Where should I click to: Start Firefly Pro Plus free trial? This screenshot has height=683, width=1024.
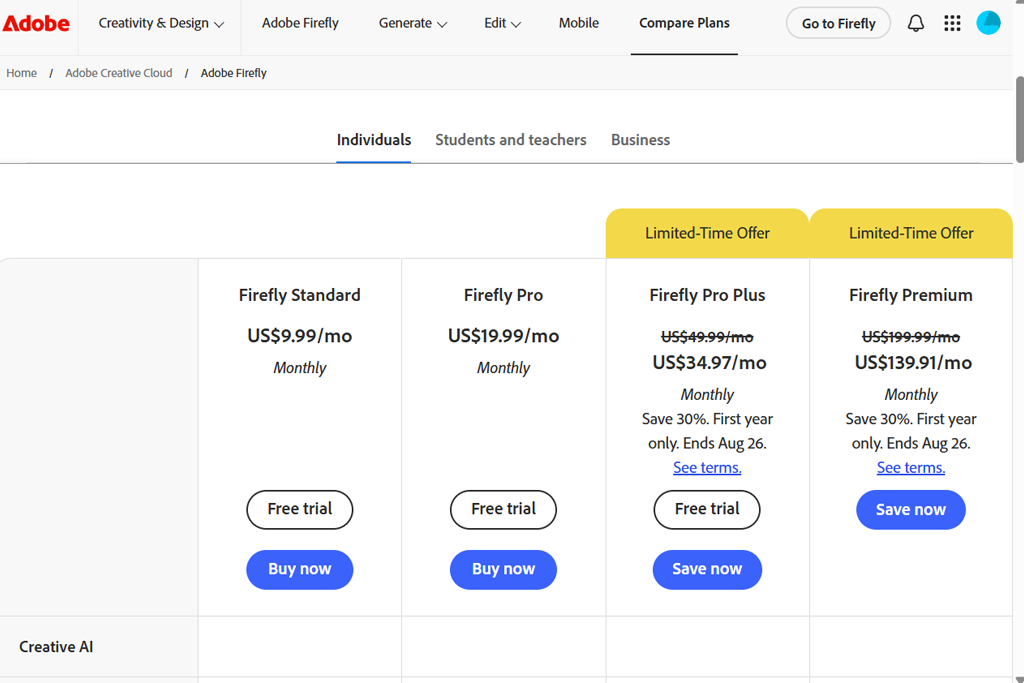707,509
